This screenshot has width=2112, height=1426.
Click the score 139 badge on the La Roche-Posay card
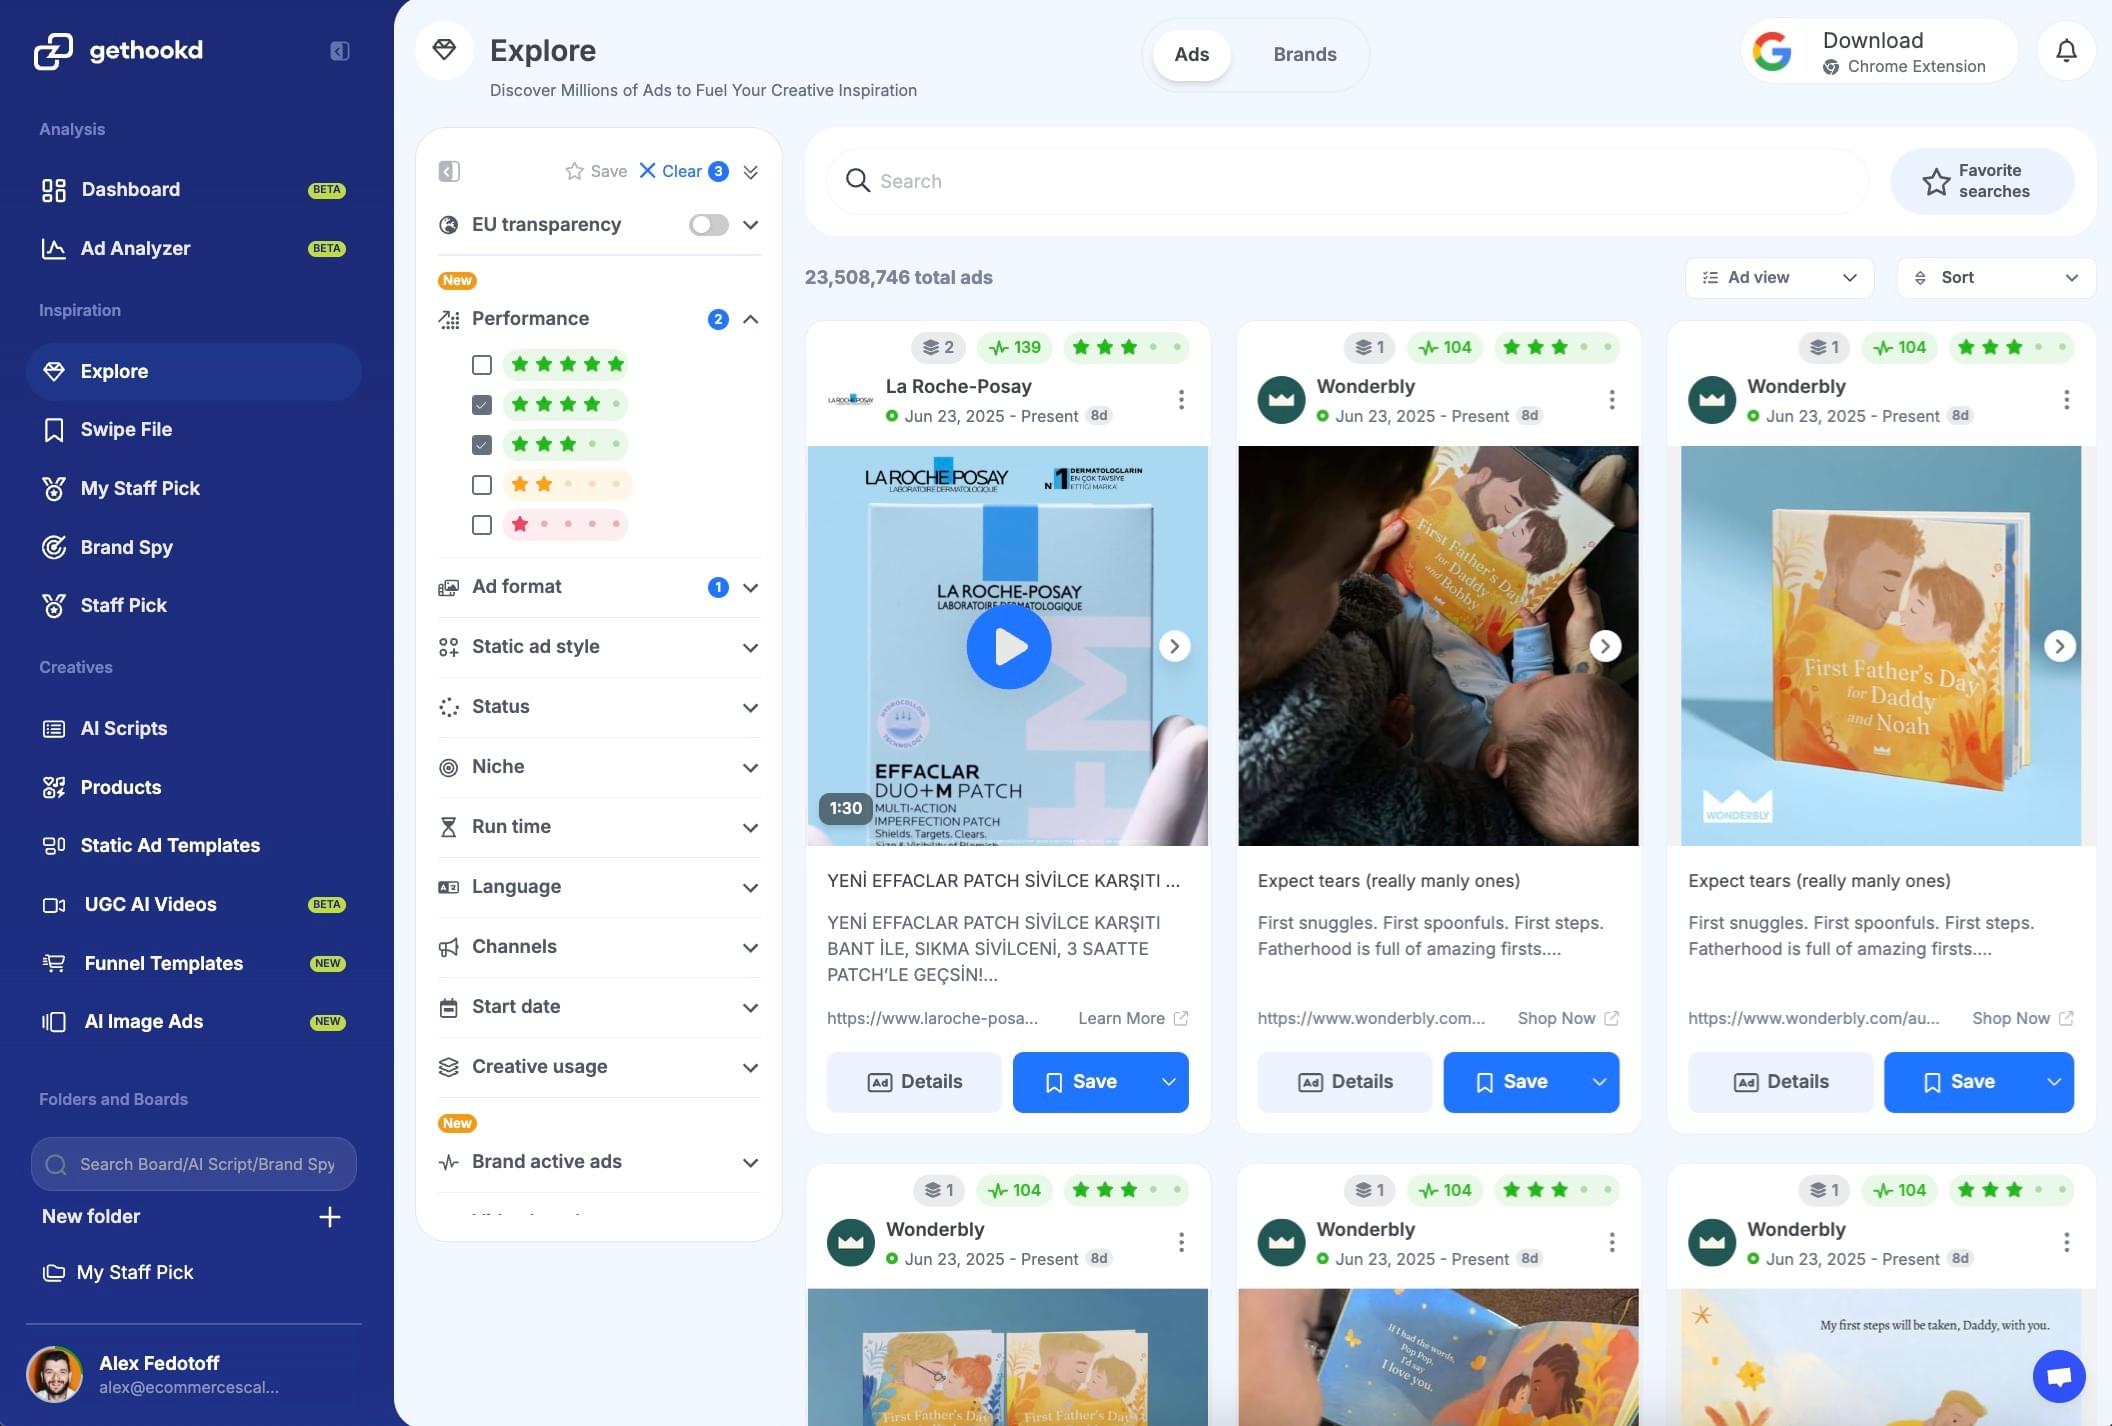pos(1015,347)
